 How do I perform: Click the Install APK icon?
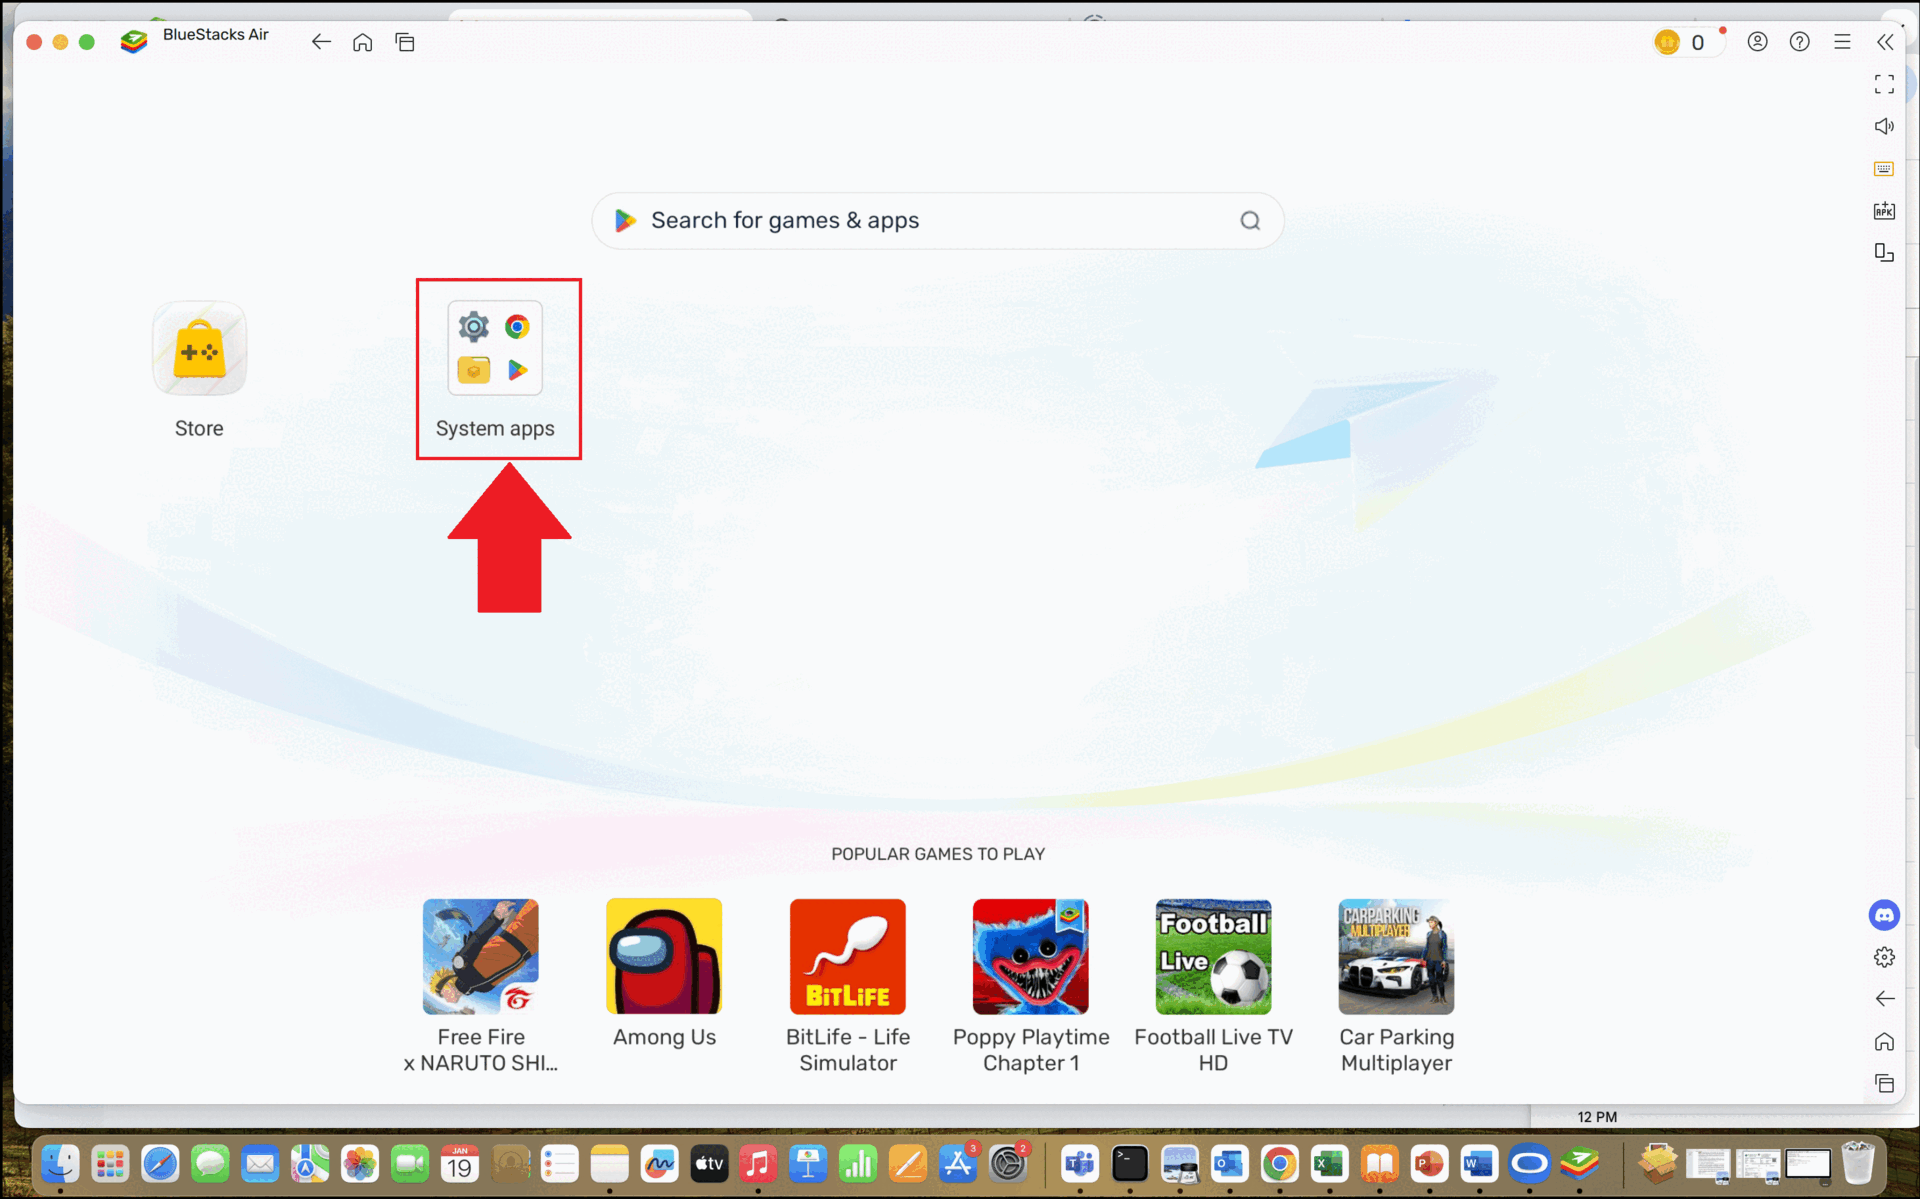click(x=1884, y=211)
